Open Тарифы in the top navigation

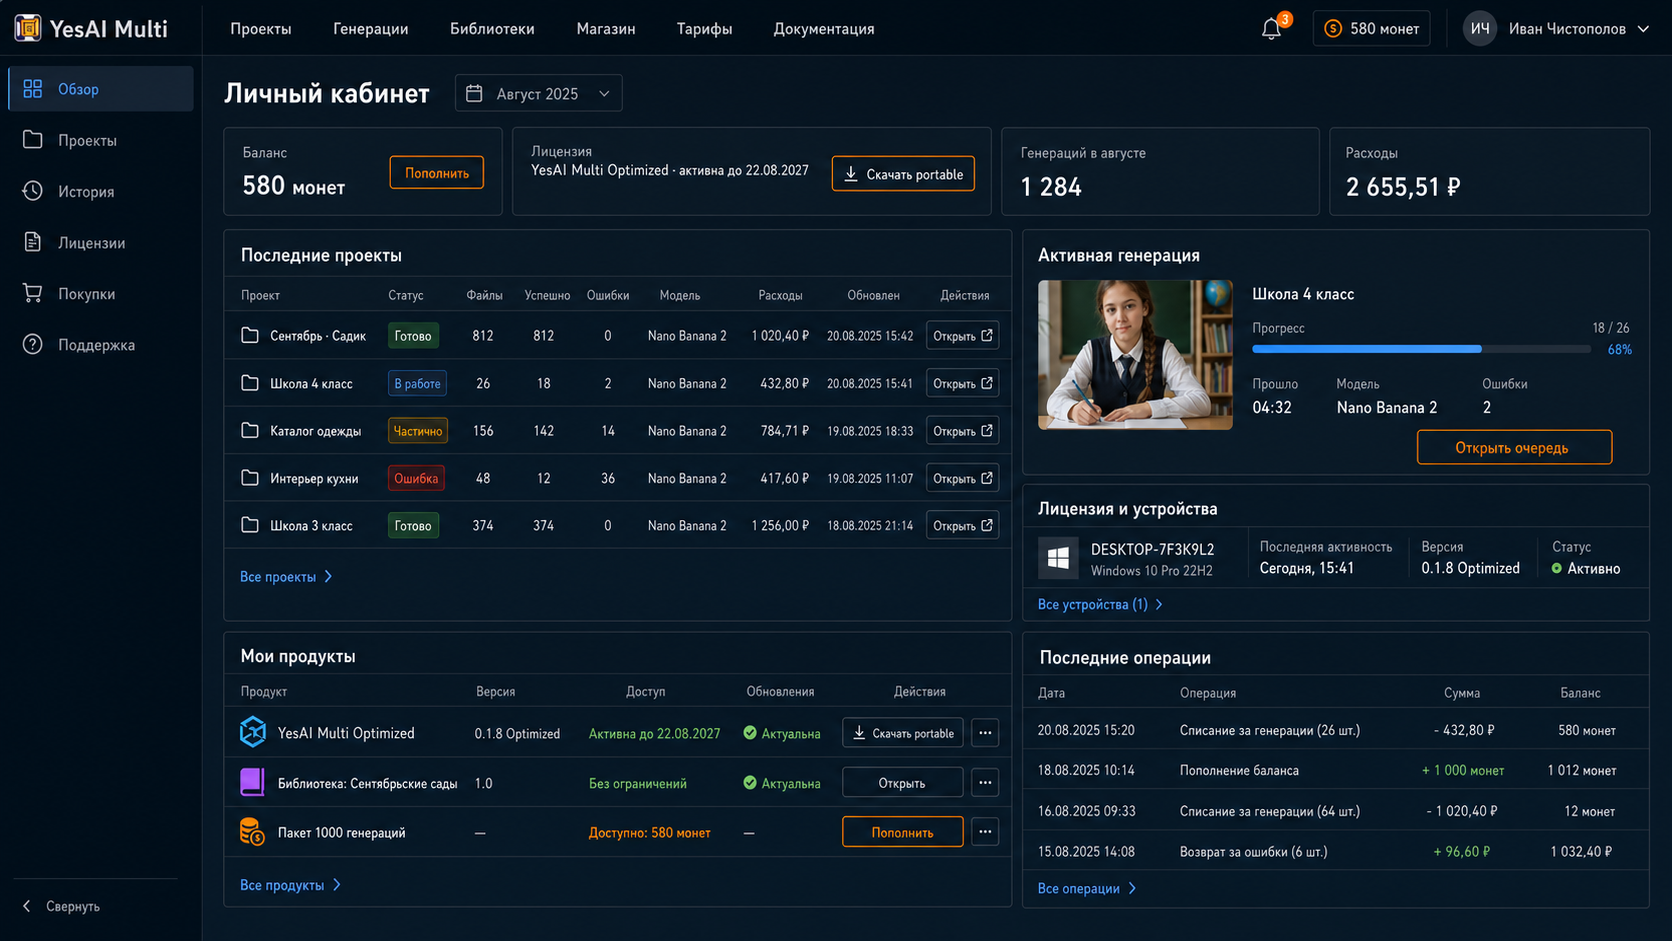[x=704, y=29]
